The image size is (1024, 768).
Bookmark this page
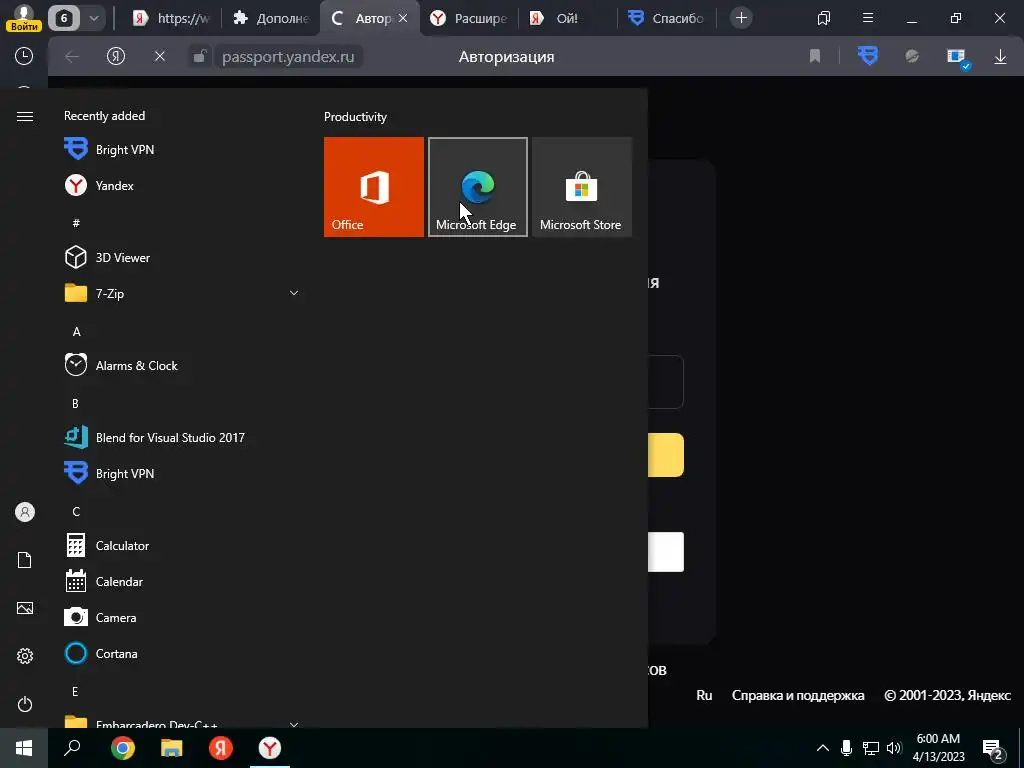[x=814, y=57]
